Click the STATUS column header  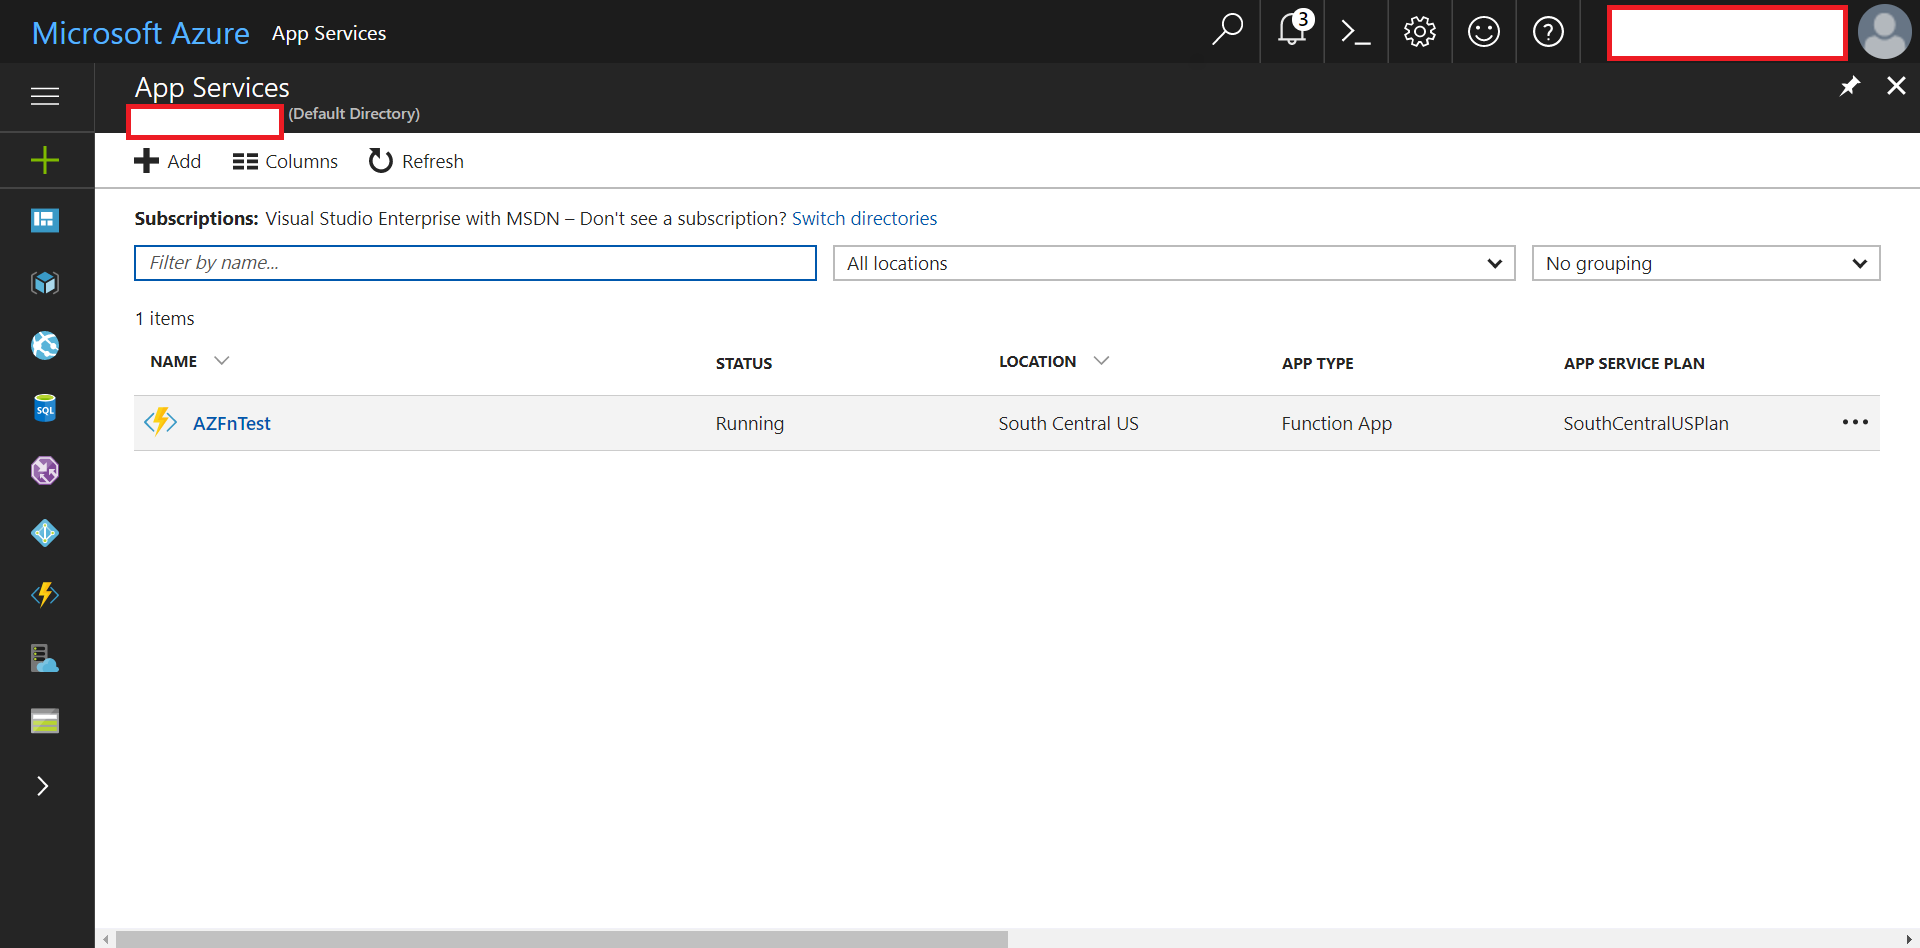[743, 363]
